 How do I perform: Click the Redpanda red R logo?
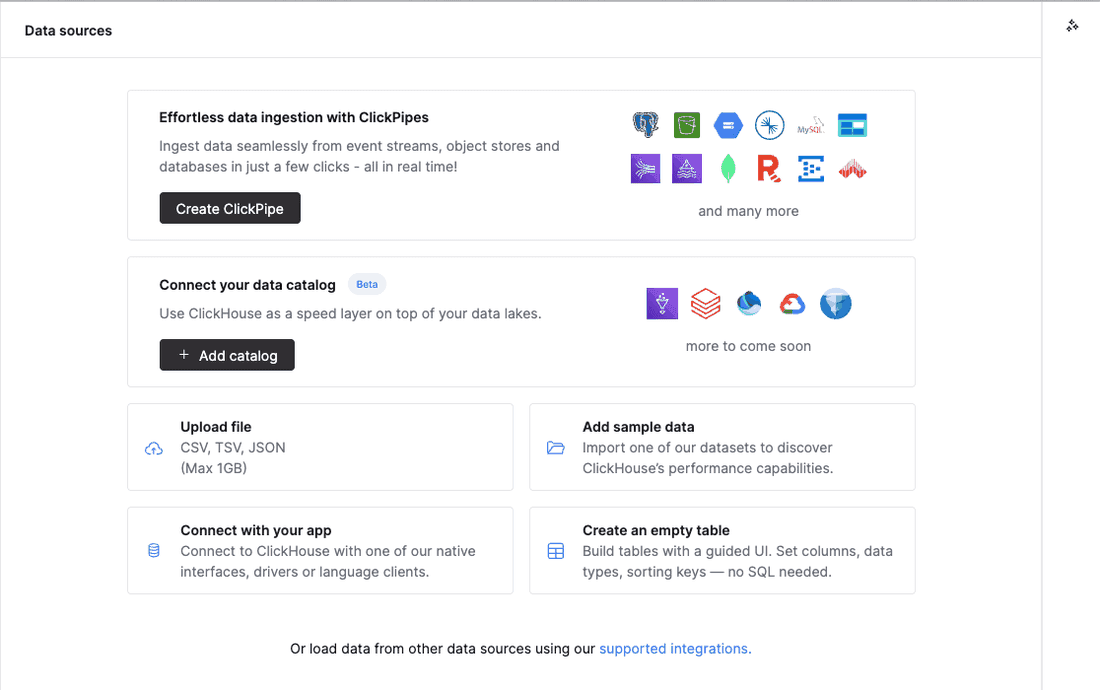coord(769,169)
